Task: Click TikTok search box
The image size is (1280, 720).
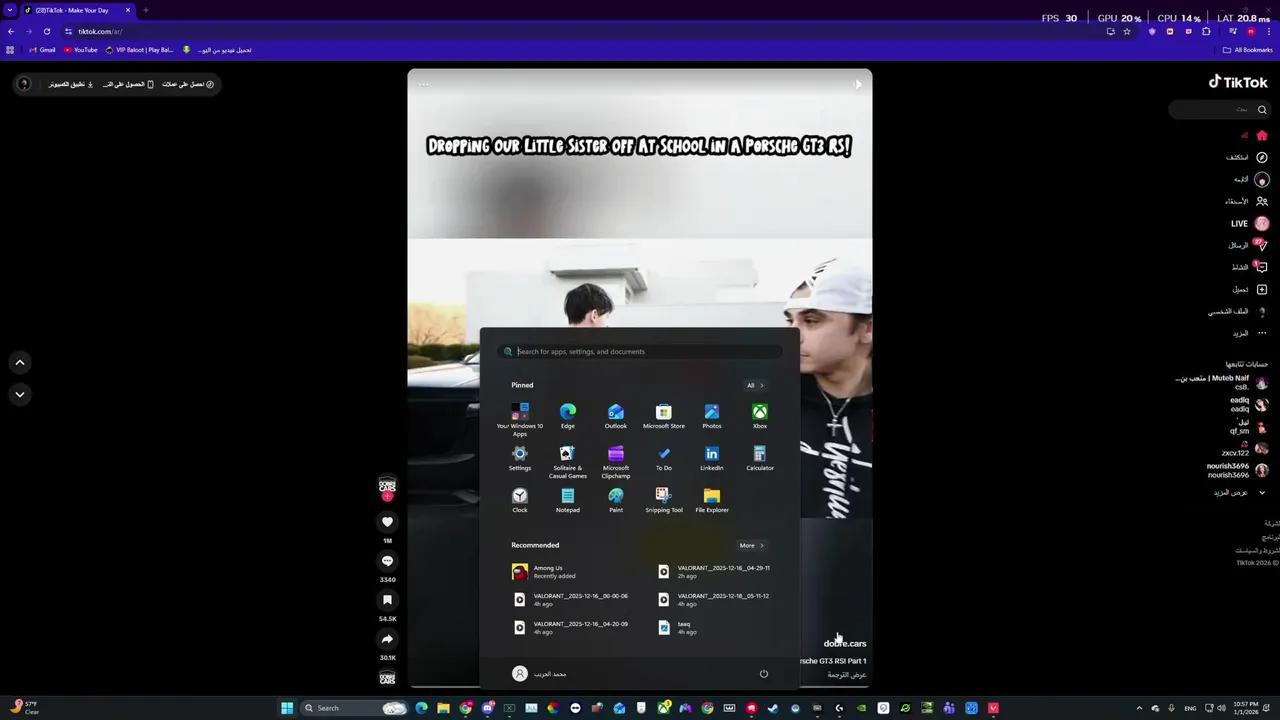Action: [x=1220, y=110]
